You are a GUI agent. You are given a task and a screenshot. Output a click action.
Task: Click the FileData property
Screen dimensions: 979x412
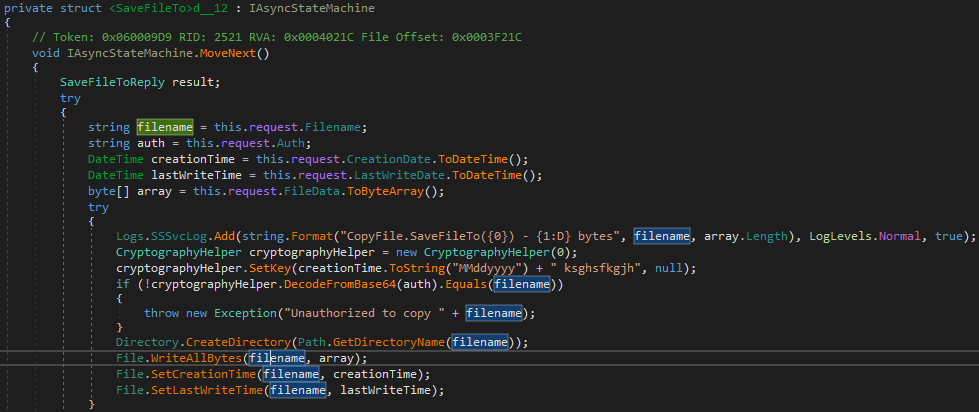[312, 191]
